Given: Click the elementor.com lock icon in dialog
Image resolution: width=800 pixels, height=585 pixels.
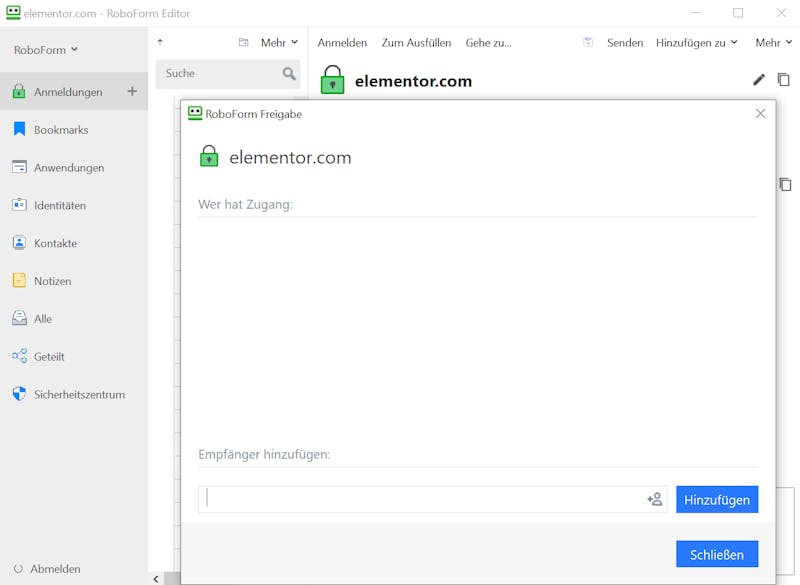Looking at the screenshot, I should (209, 156).
